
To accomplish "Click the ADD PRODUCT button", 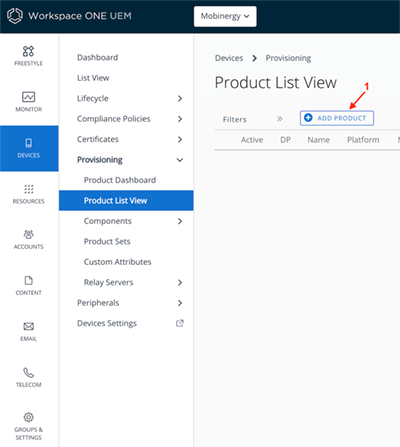I will click(x=337, y=118).
